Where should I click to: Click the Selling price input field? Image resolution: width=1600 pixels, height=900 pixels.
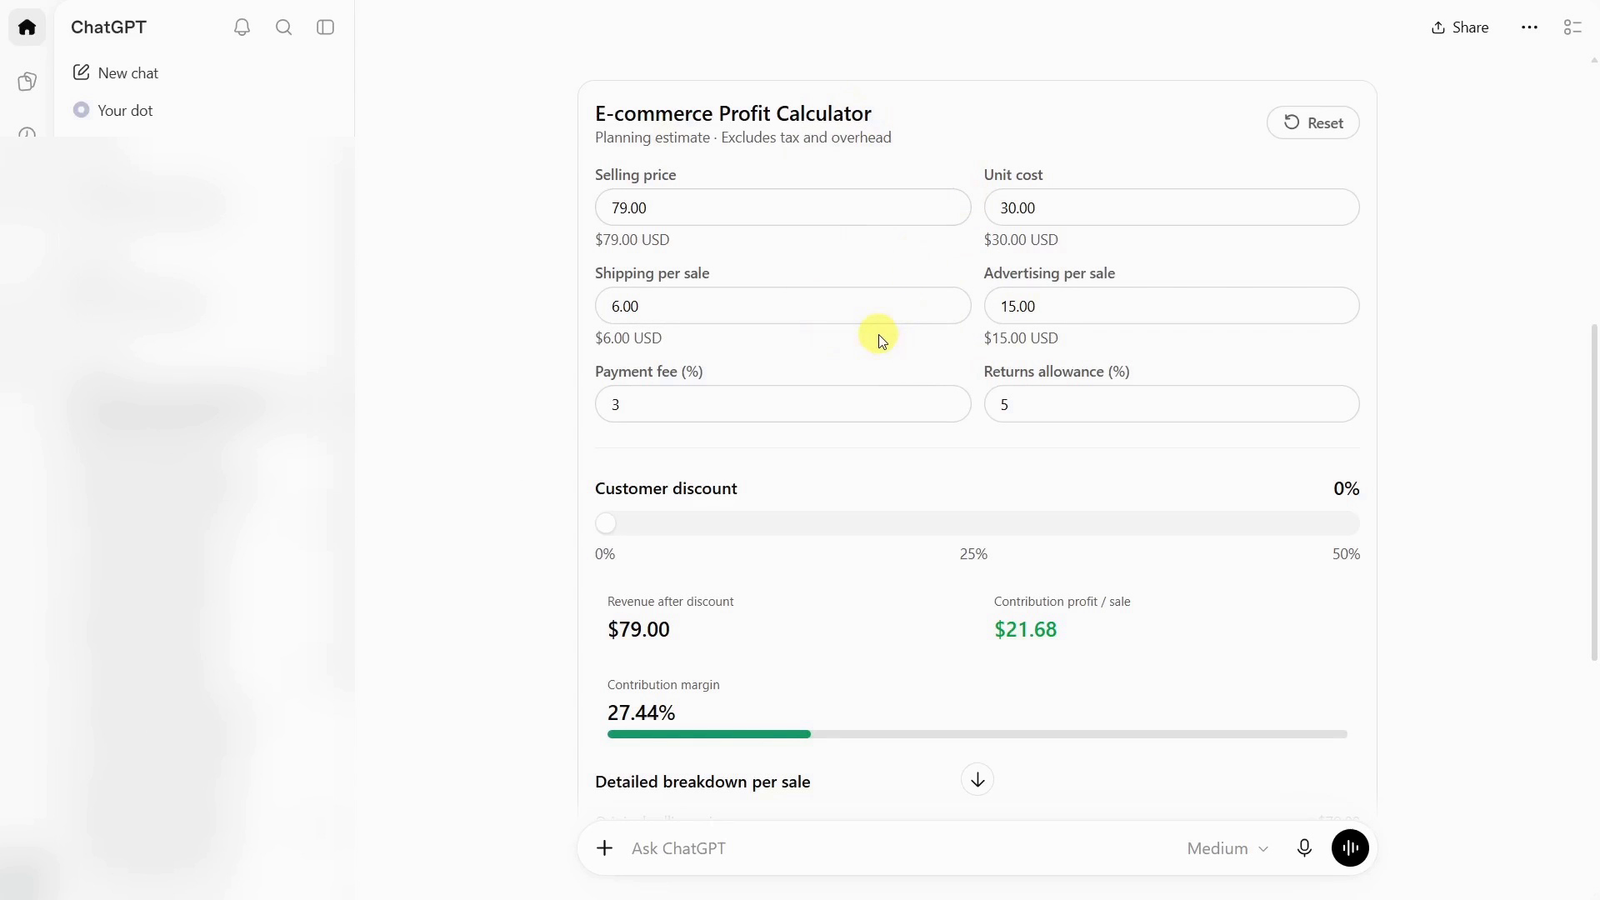[x=783, y=207]
